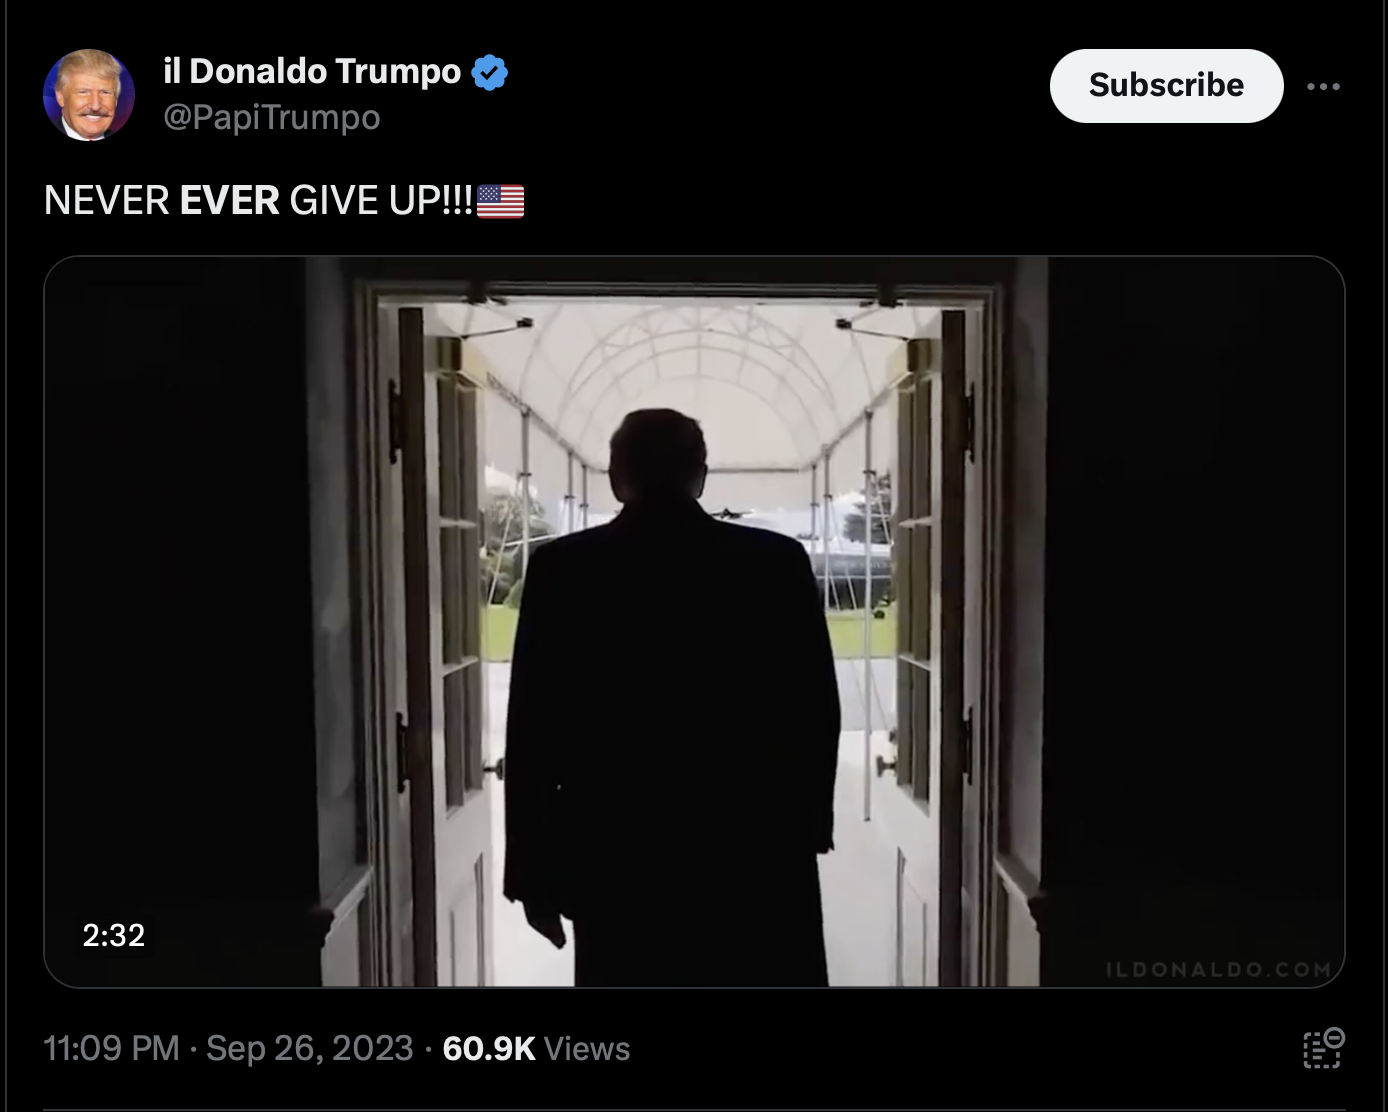Open the 11:09 PM timestamp link
The image size is (1388, 1112).
tap(111, 1048)
